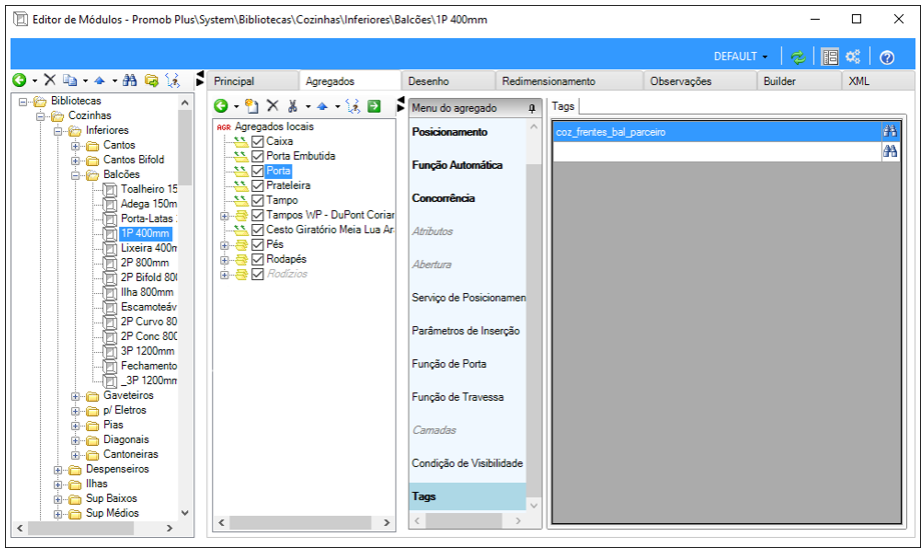Viewport: 924px width, 551px height.
Task: Expand the Pés aggregate group
Action: pos(224,245)
